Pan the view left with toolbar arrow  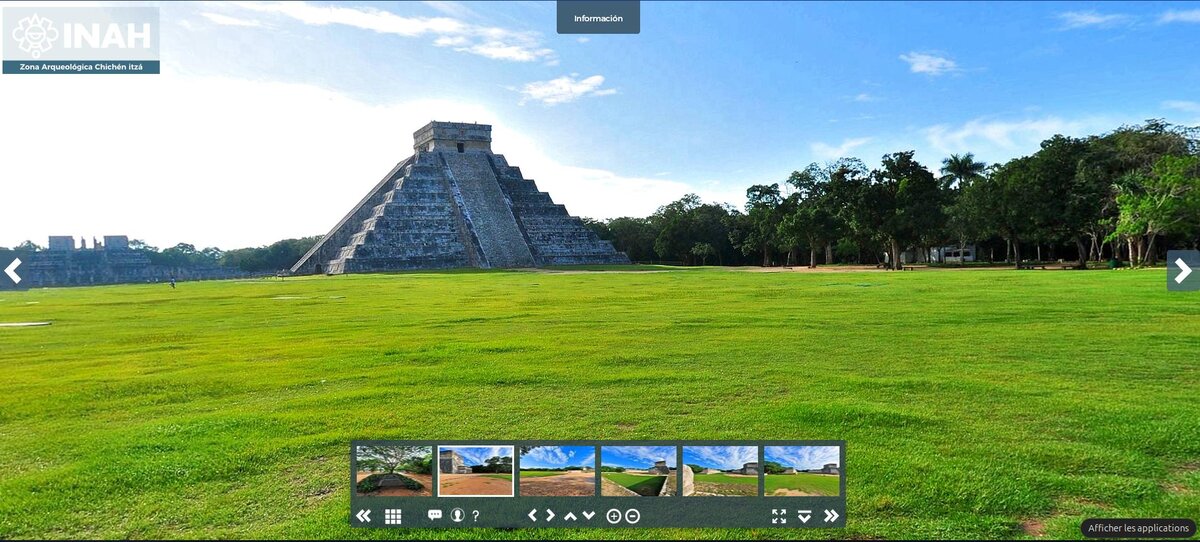[532, 515]
